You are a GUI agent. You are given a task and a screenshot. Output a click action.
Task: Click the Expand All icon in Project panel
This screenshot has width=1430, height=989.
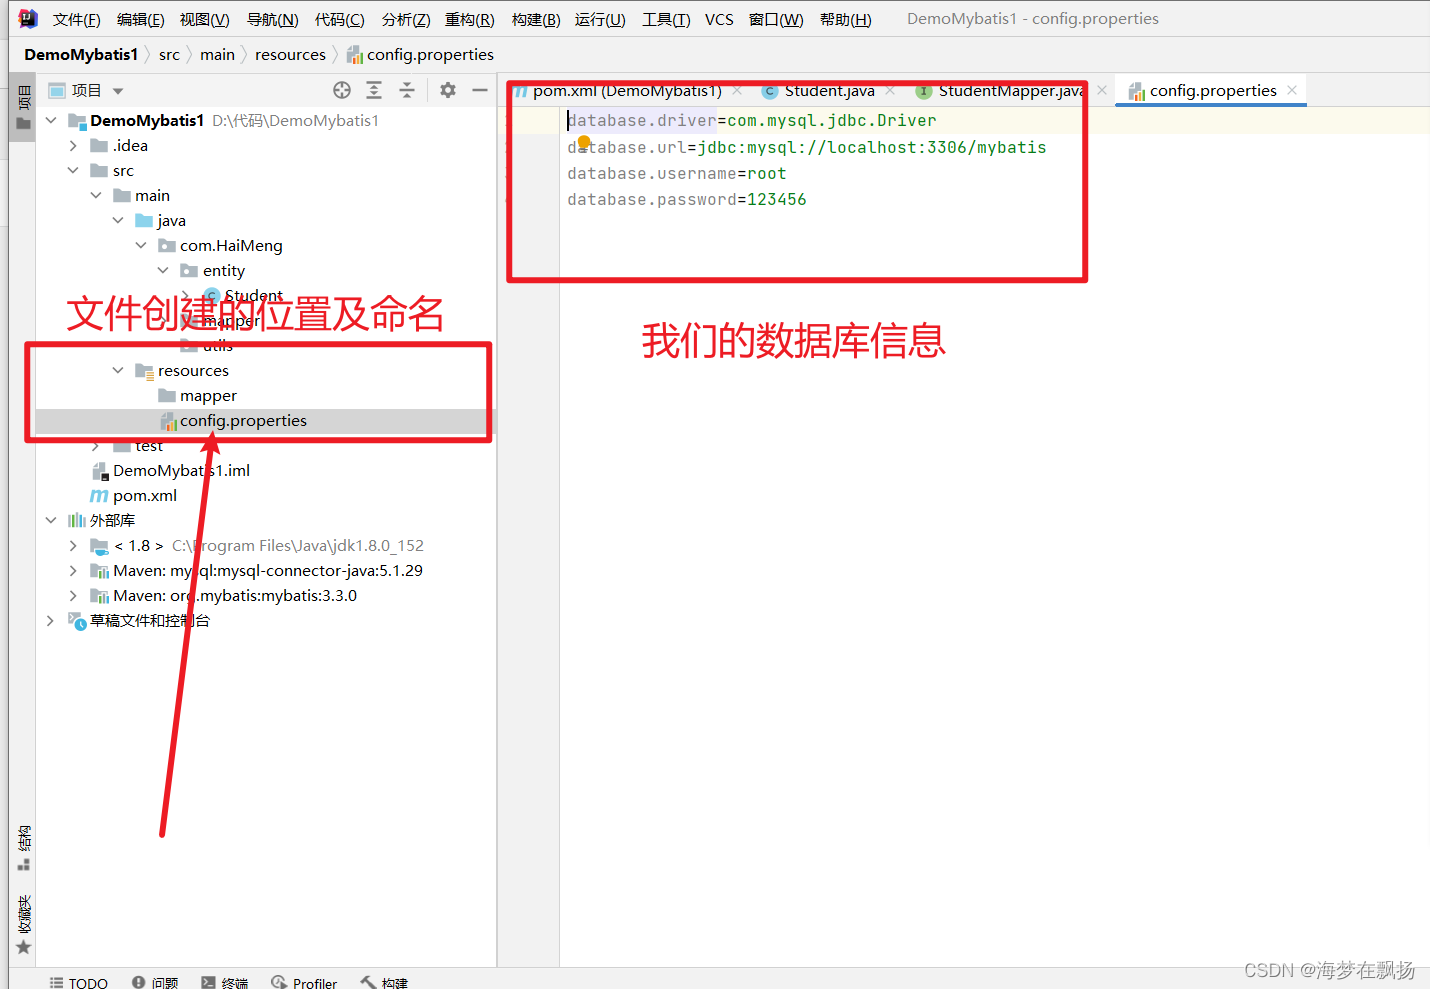click(374, 90)
